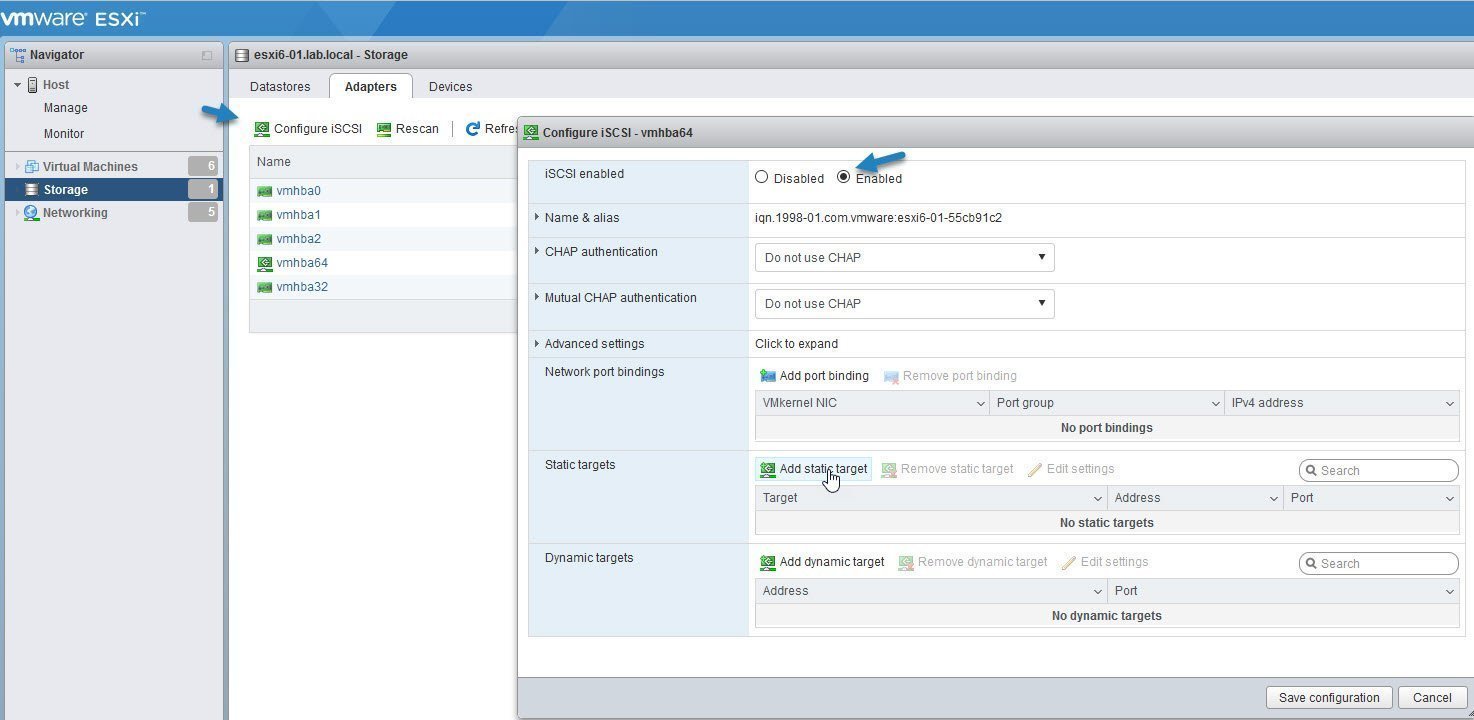Click the Add static target icon
Image resolution: width=1474 pixels, height=720 pixels.
768,469
